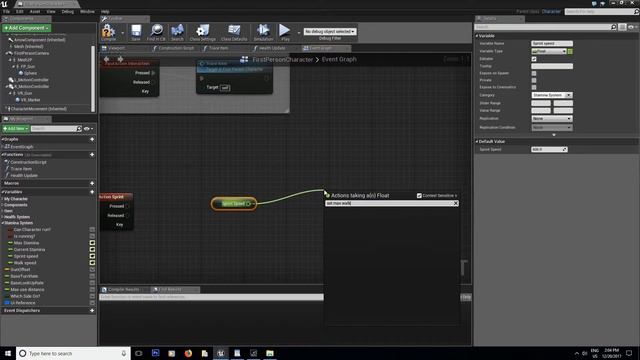Viewport: 640px width, 360px height.
Task: Select the Sprint speed variable in the list
Action: [x=26, y=256]
